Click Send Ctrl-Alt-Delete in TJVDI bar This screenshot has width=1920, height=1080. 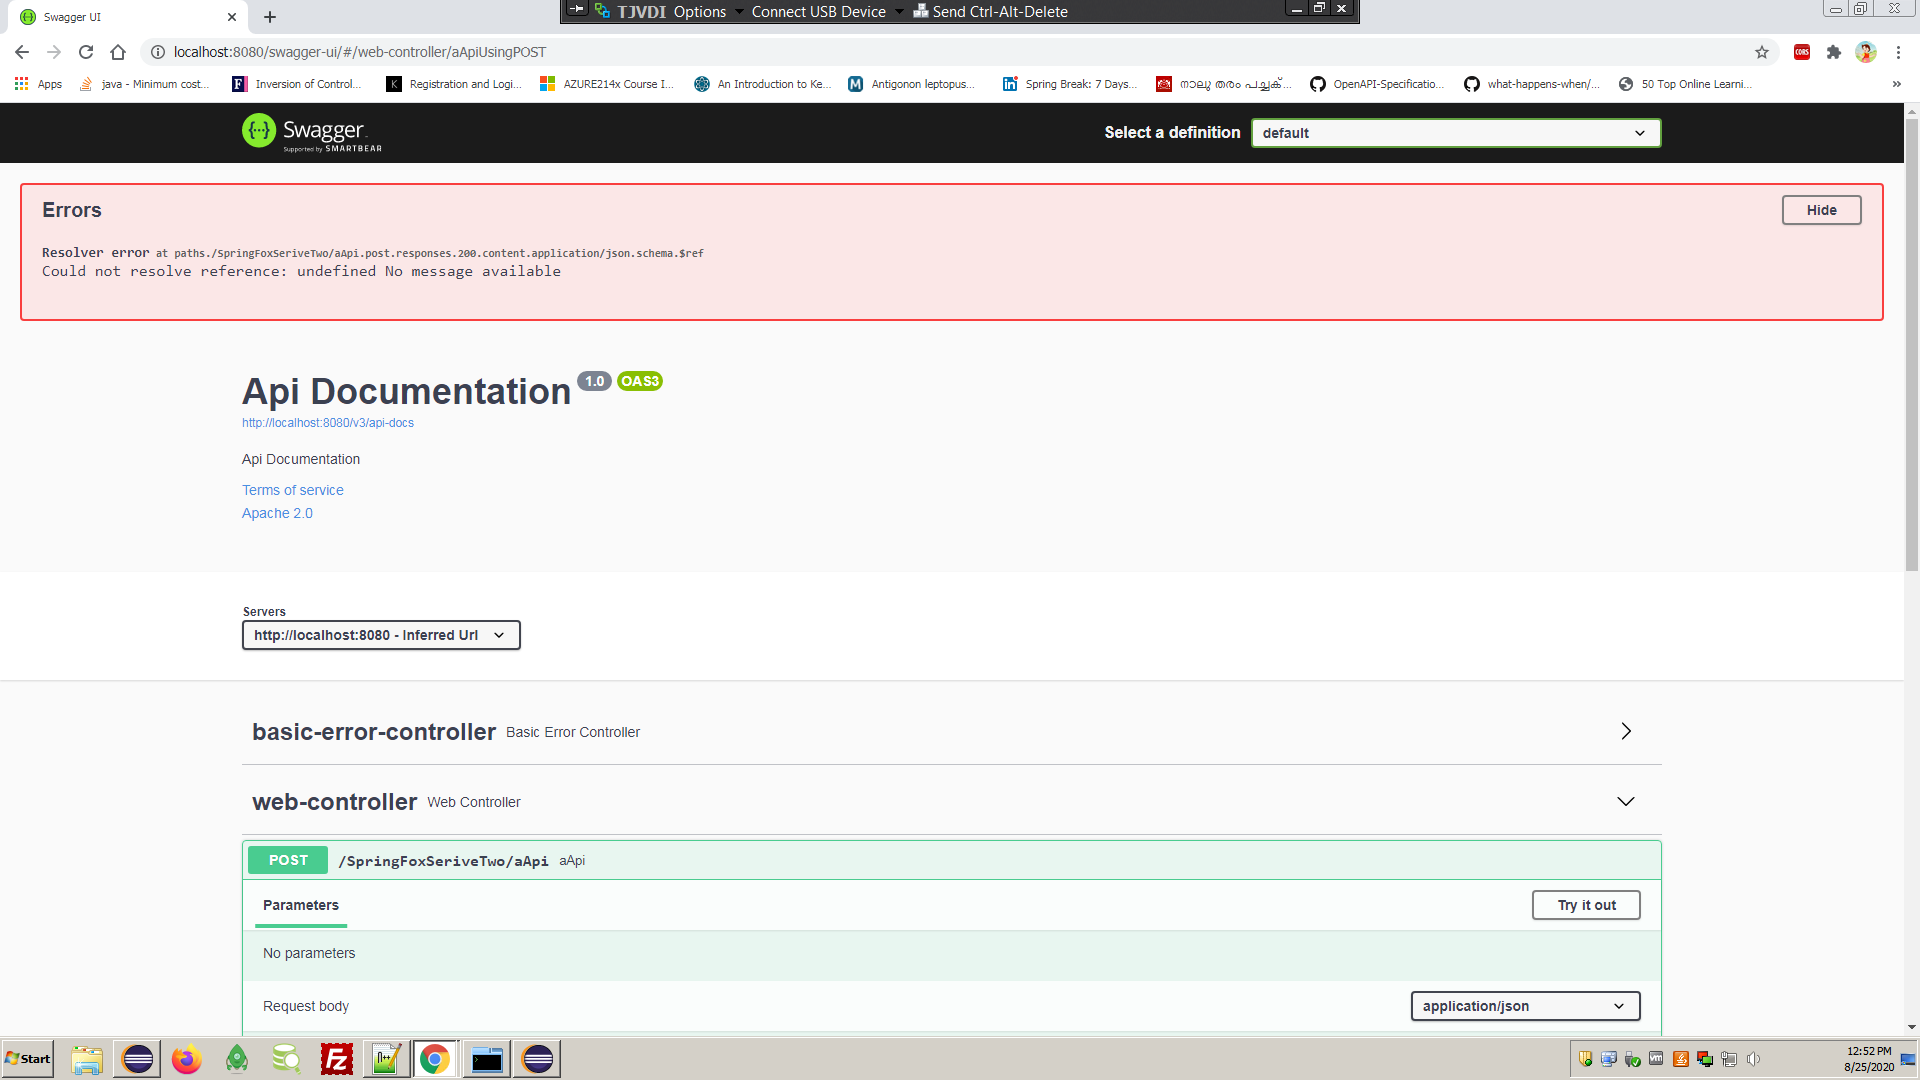pyautogui.click(x=990, y=11)
